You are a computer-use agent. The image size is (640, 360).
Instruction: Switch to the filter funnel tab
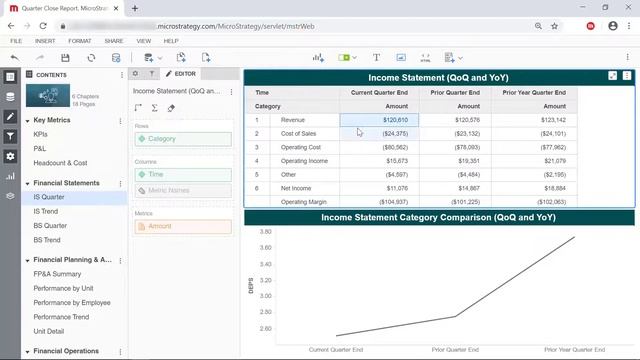coord(152,73)
